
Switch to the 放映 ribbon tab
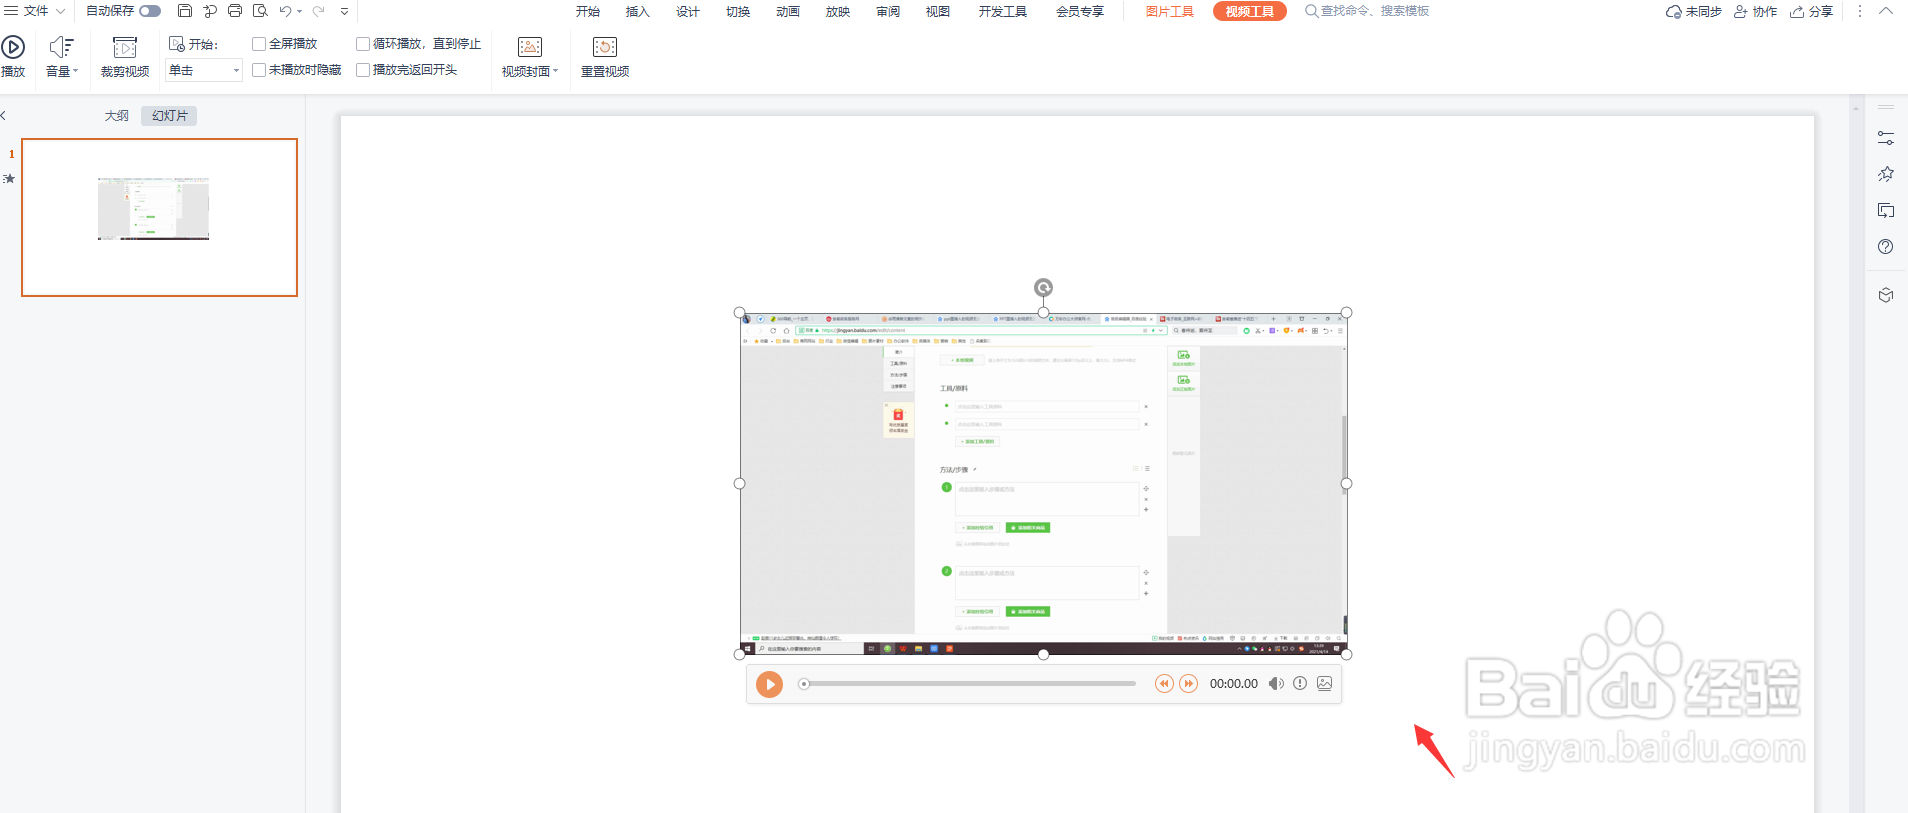coord(838,11)
